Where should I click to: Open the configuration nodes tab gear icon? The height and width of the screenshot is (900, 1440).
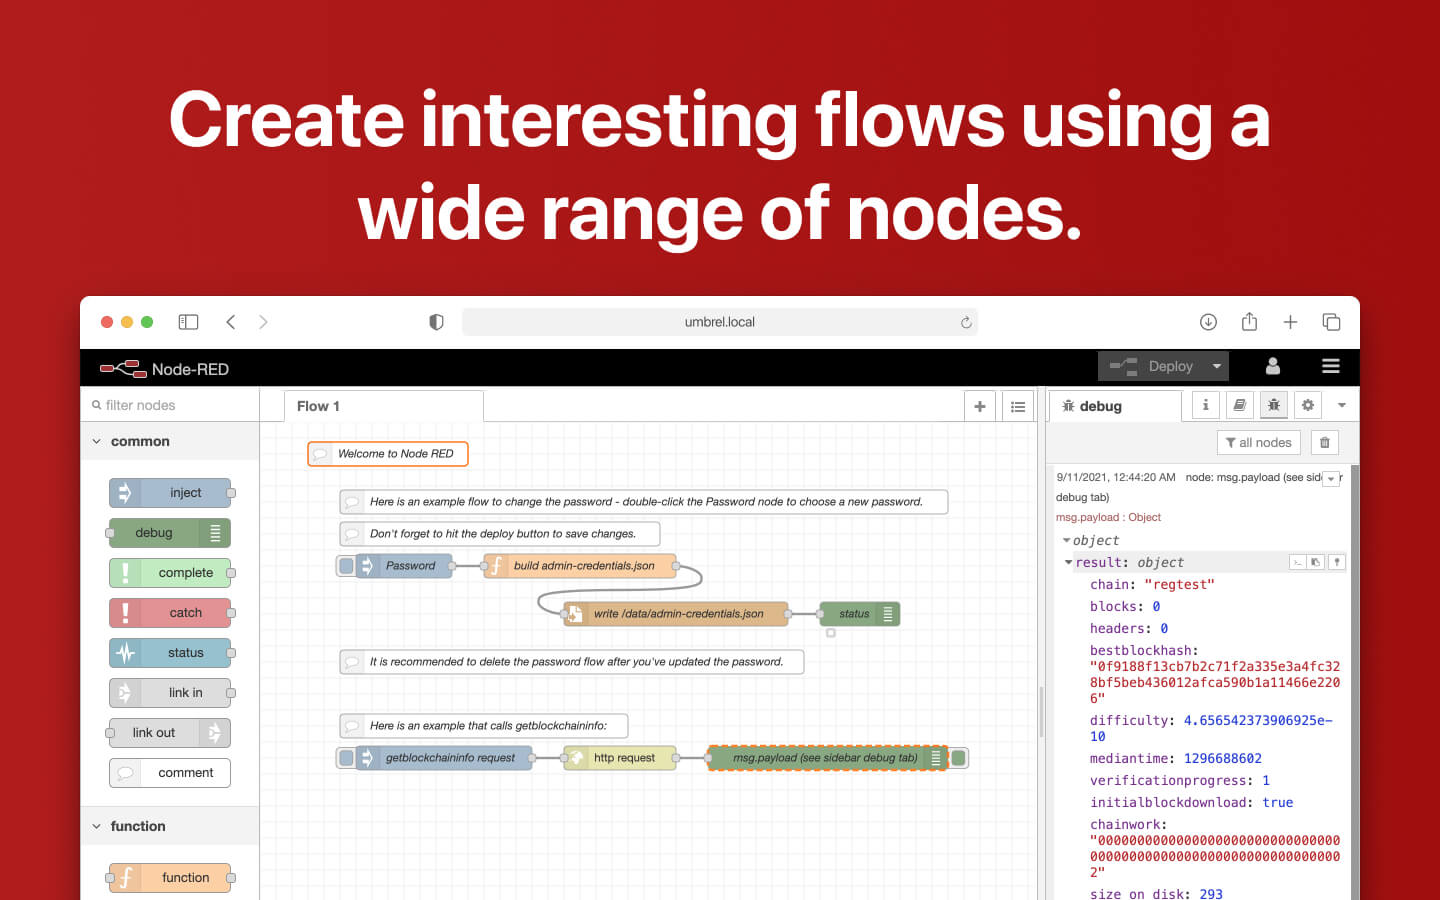[x=1308, y=405]
